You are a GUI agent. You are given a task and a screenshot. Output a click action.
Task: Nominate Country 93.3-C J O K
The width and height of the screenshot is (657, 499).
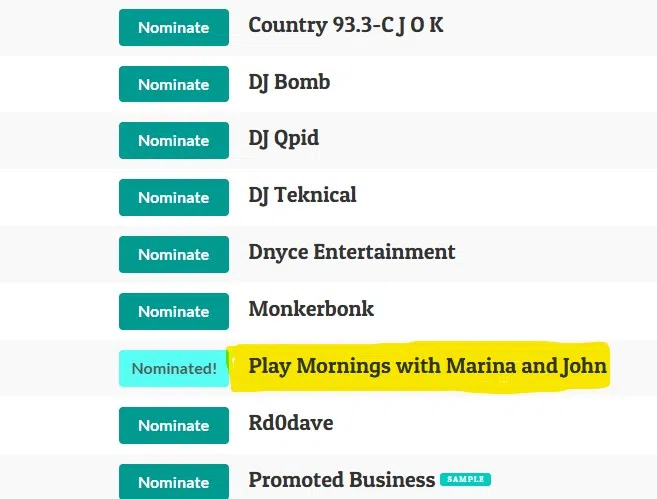click(173, 28)
